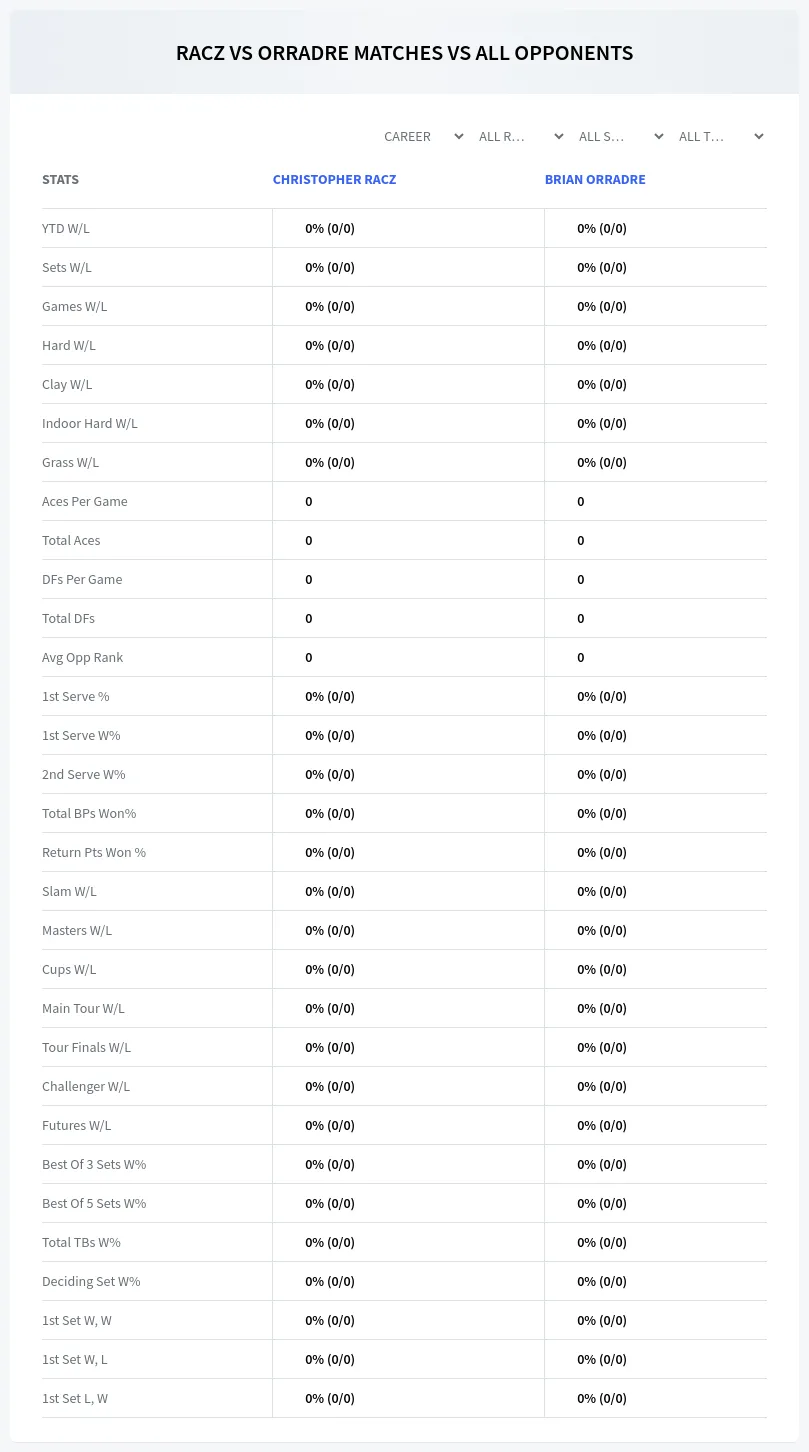Select the Best Of 5 Sets W% label
Screen dimensions: 809x1452
[x=94, y=1203]
